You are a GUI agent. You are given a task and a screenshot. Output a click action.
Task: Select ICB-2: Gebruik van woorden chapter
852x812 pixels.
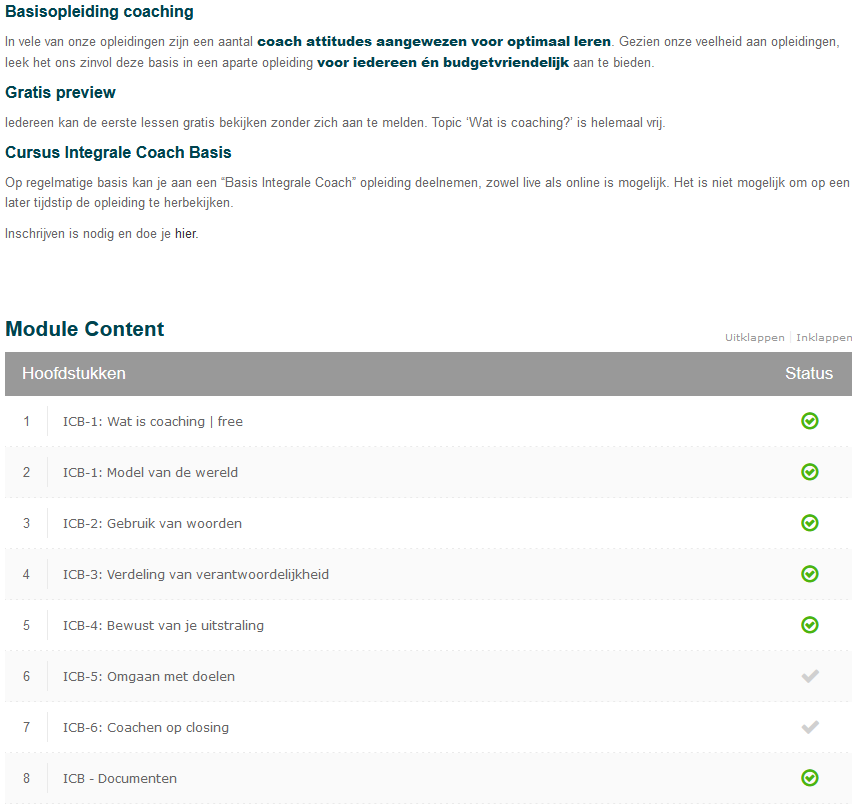click(x=152, y=524)
